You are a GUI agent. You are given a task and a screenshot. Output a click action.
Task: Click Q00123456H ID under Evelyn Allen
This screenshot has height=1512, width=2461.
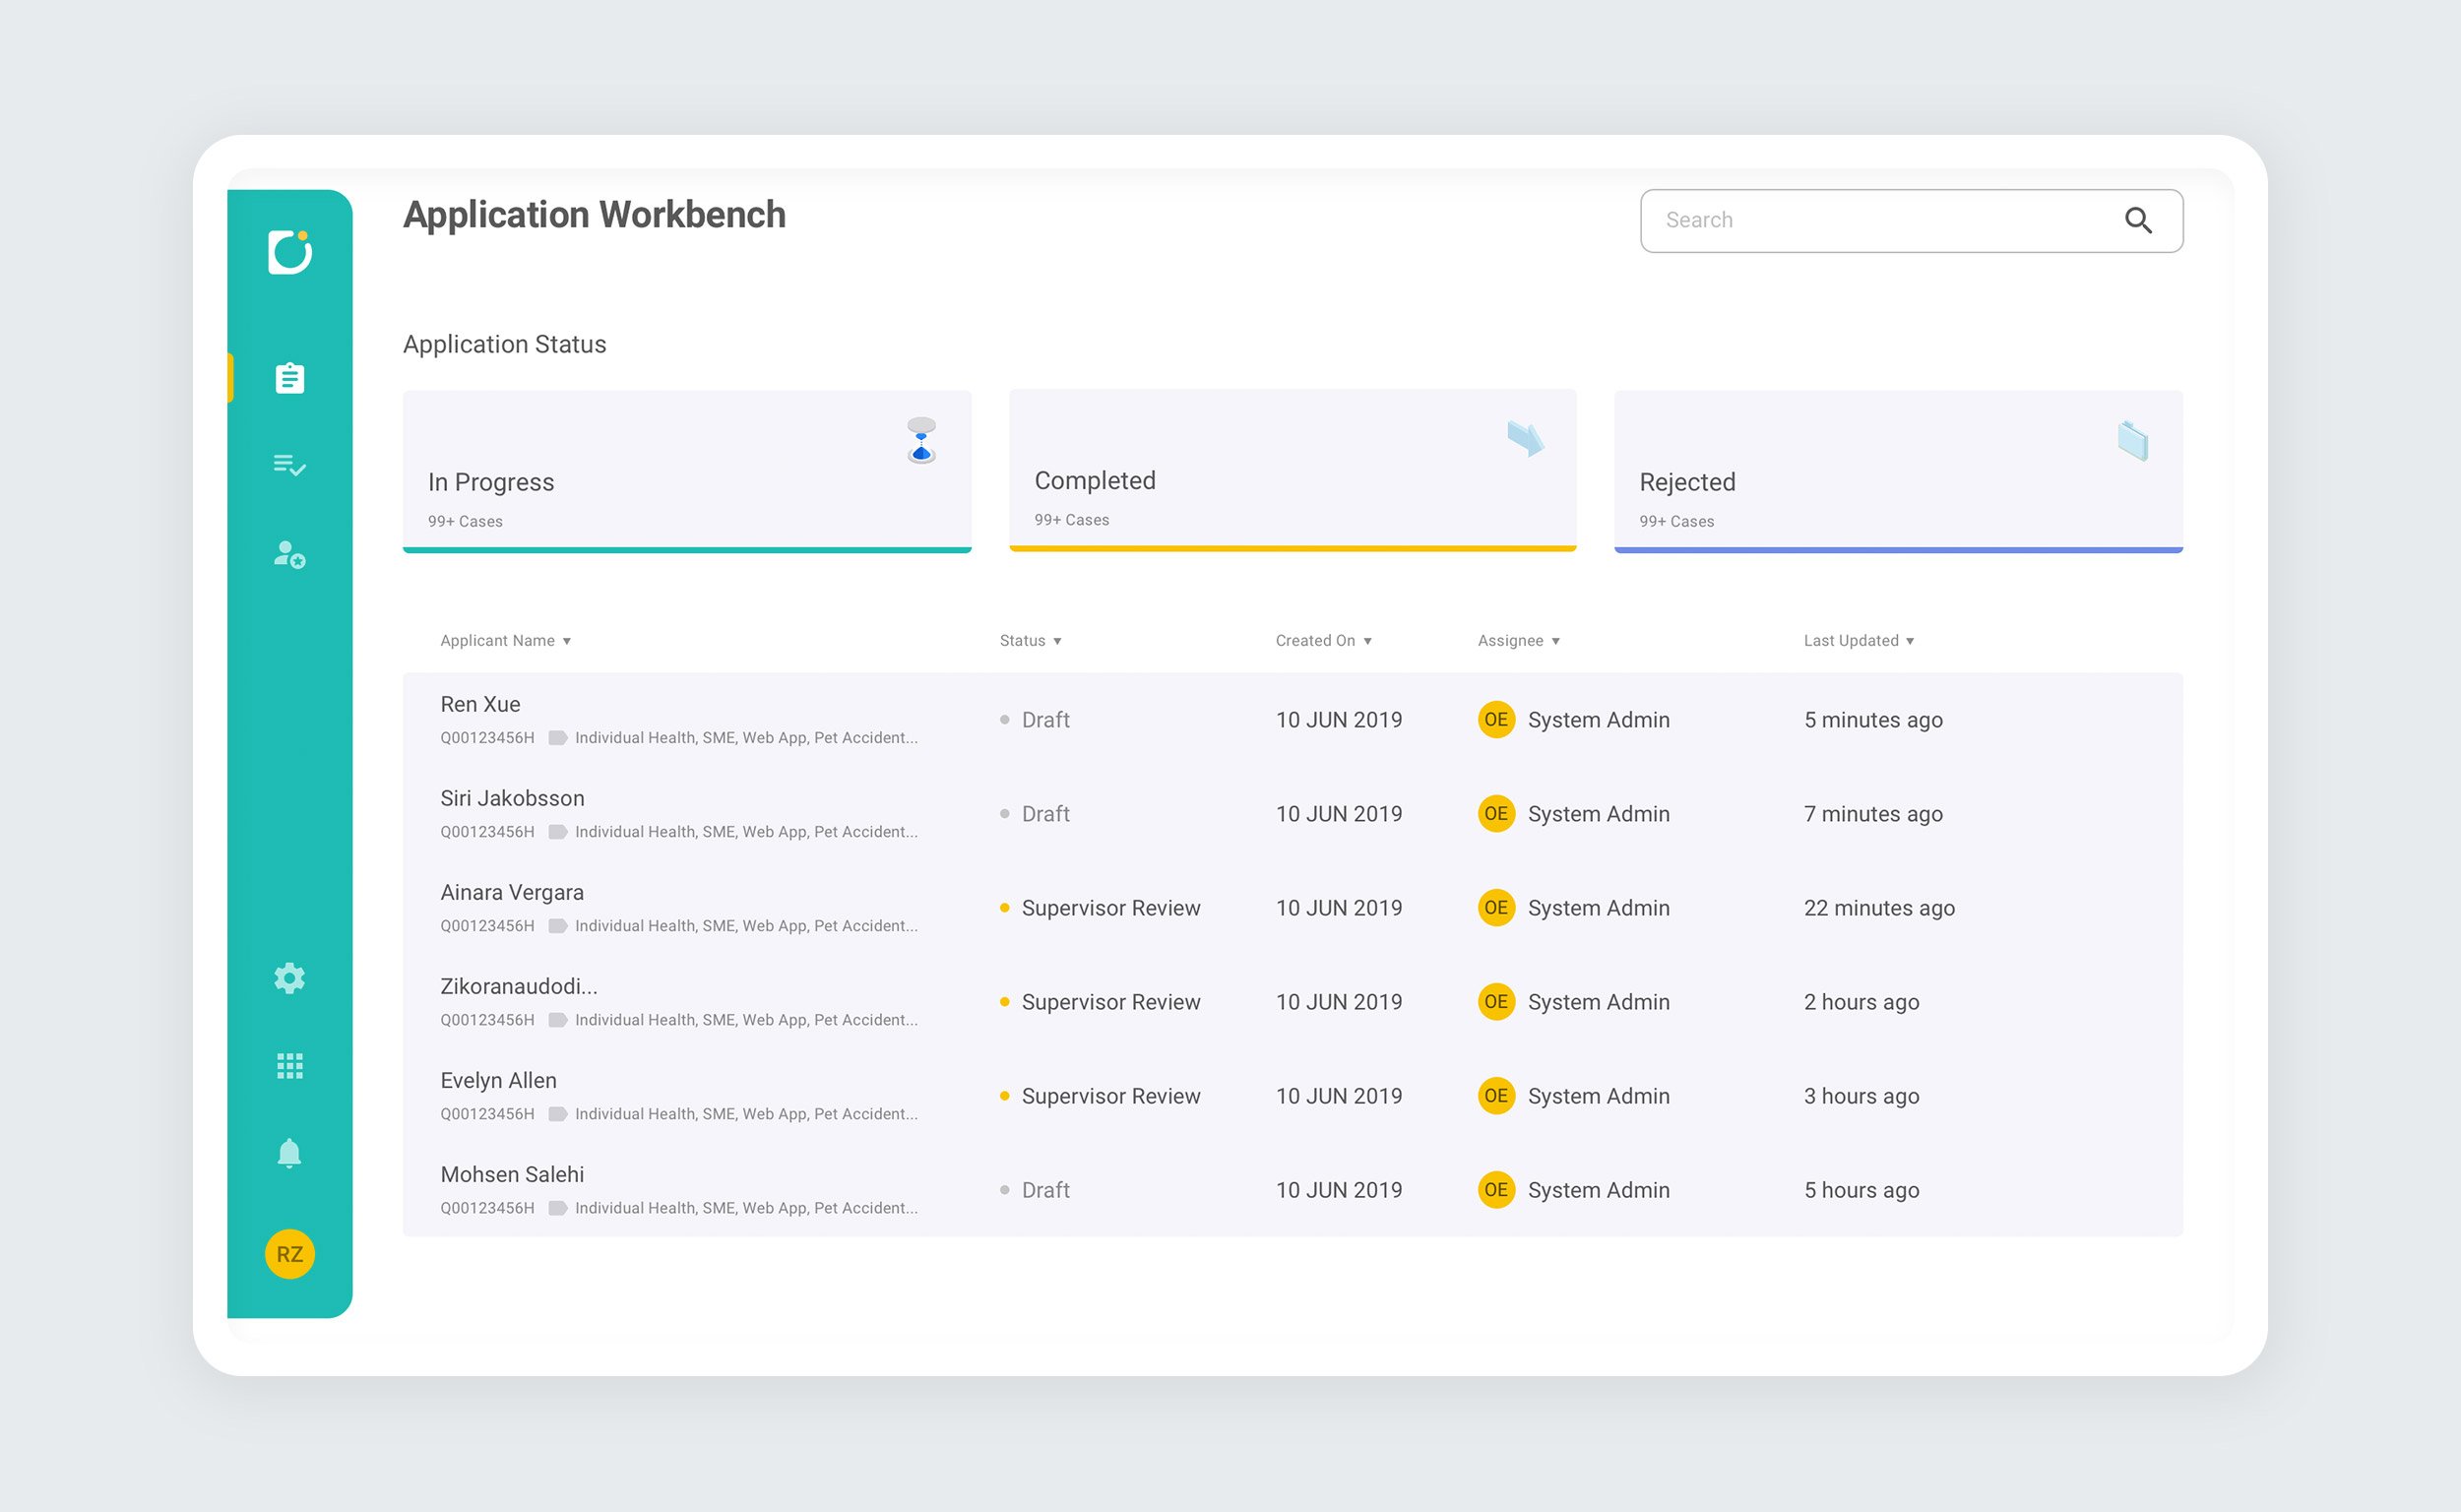click(487, 1114)
